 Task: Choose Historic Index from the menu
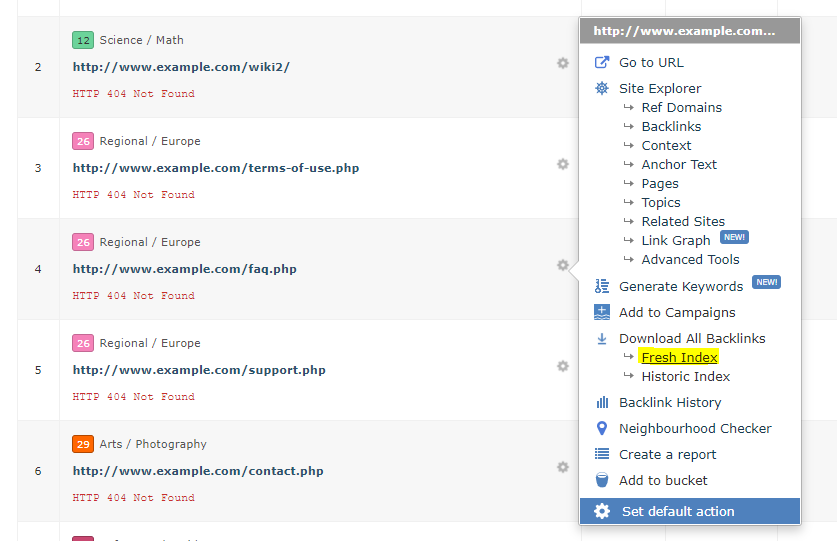click(685, 377)
